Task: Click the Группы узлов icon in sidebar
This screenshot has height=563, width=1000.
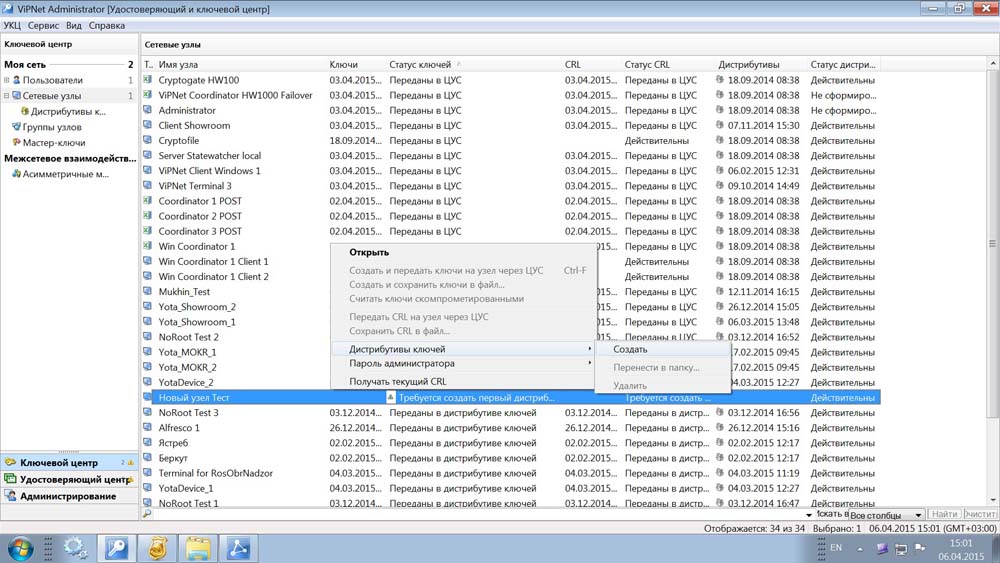Action: pos(17,126)
